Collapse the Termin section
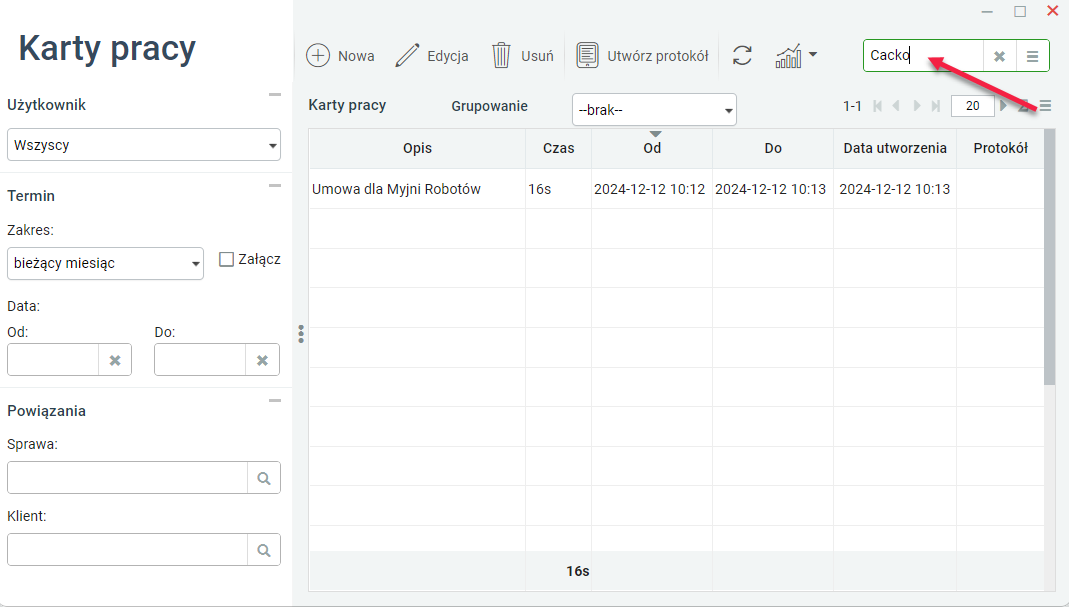The image size is (1069, 607). (275, 186)
